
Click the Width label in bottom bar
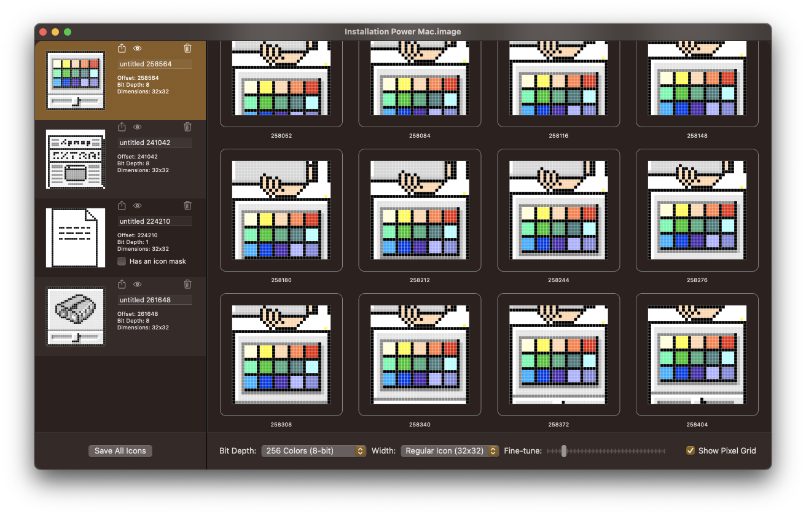coord(383,451)
